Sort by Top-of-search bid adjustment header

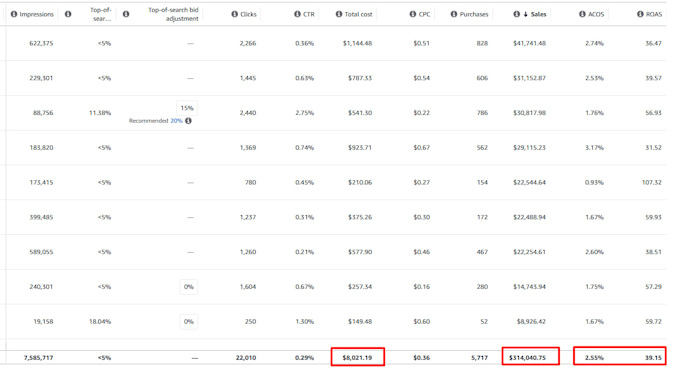point(173,14)
